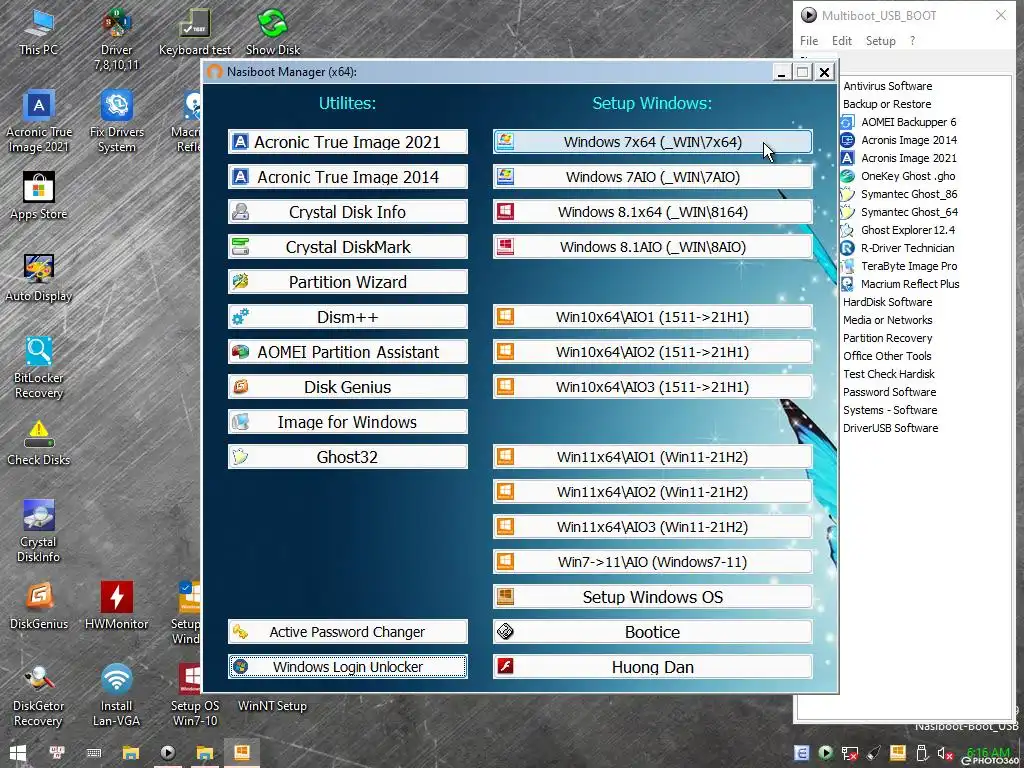Launch Keyboard test desktop shortcut

pos(195,33)
